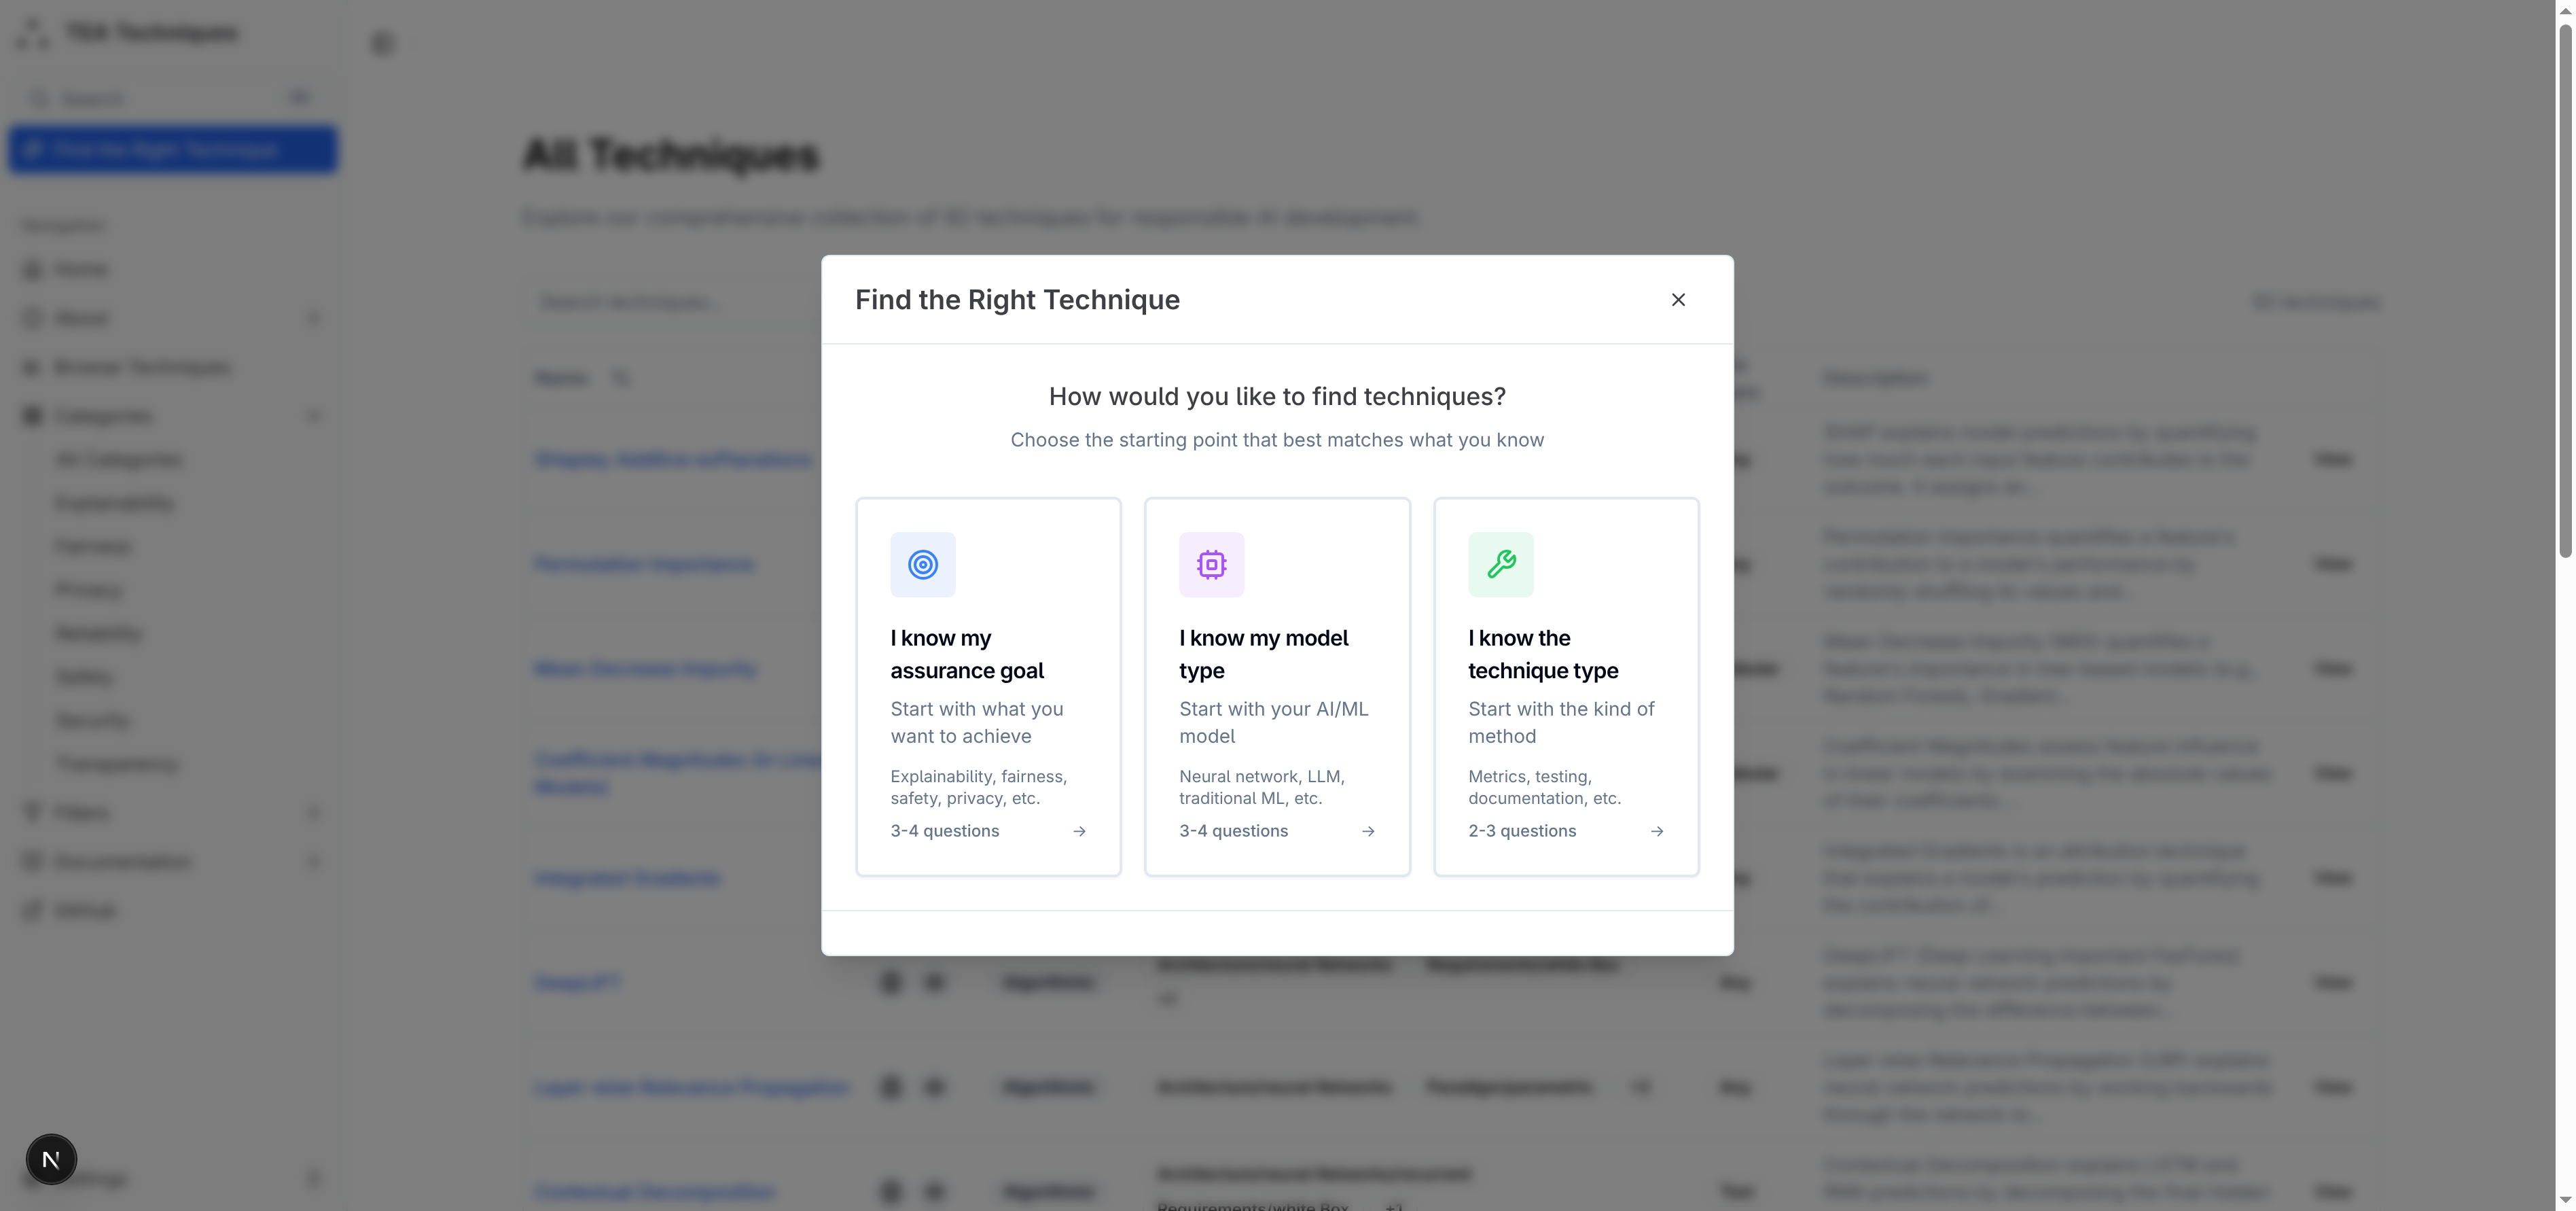The height and width of the screenshot is (1211, 2576).
Task: Click the Find the Right Technique sidebar button
Action: [172, 149]
